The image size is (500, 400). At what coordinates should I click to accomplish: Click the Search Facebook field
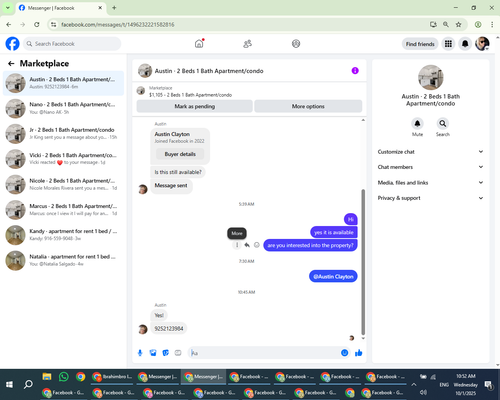[72, 44]
